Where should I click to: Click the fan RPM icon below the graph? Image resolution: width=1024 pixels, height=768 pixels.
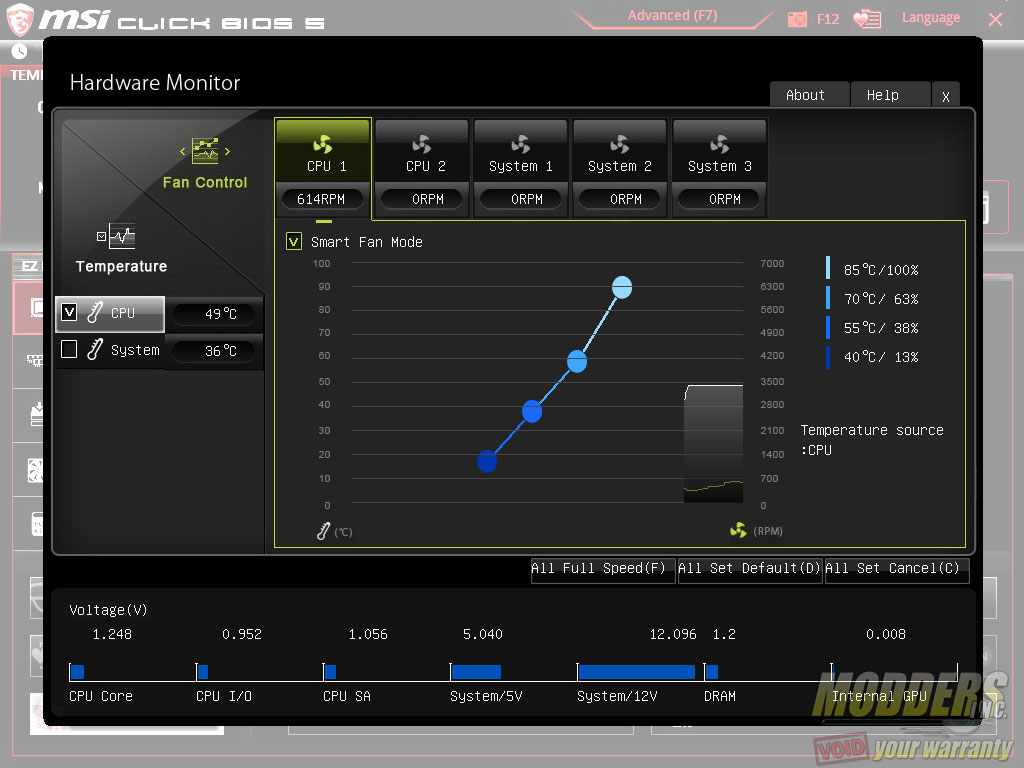coord(739,530)
